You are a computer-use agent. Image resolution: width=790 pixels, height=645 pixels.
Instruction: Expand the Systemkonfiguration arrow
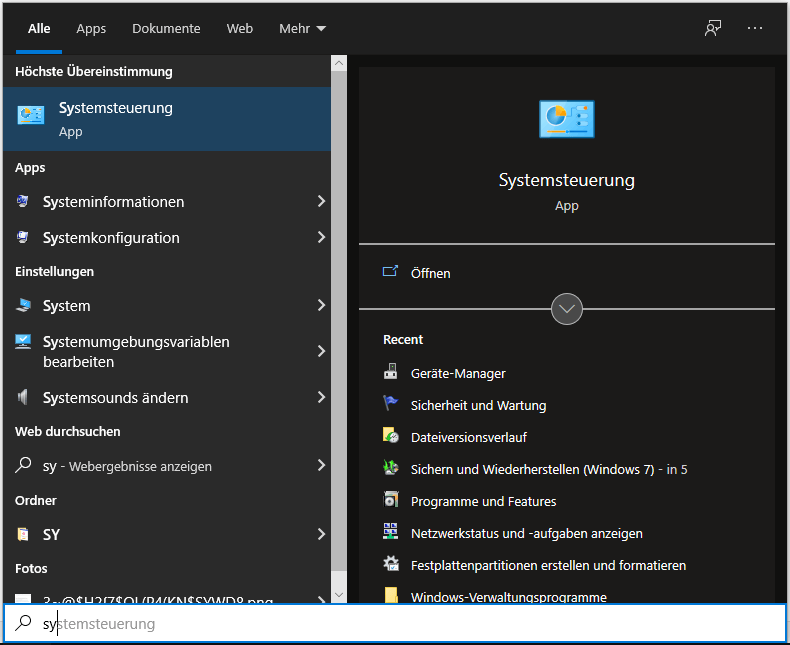321,238
